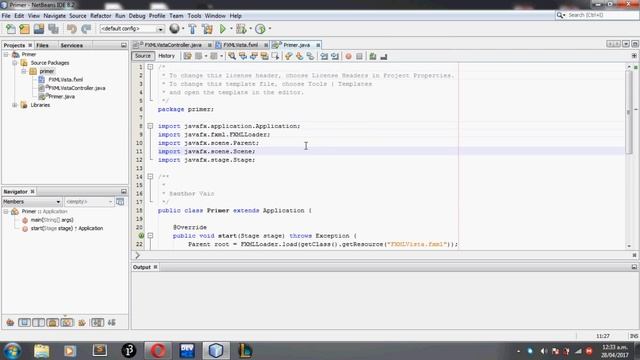Open Opera browser from the taskbar
The width and height of the screenshot is (640, 360).
[x=158, y=351]
